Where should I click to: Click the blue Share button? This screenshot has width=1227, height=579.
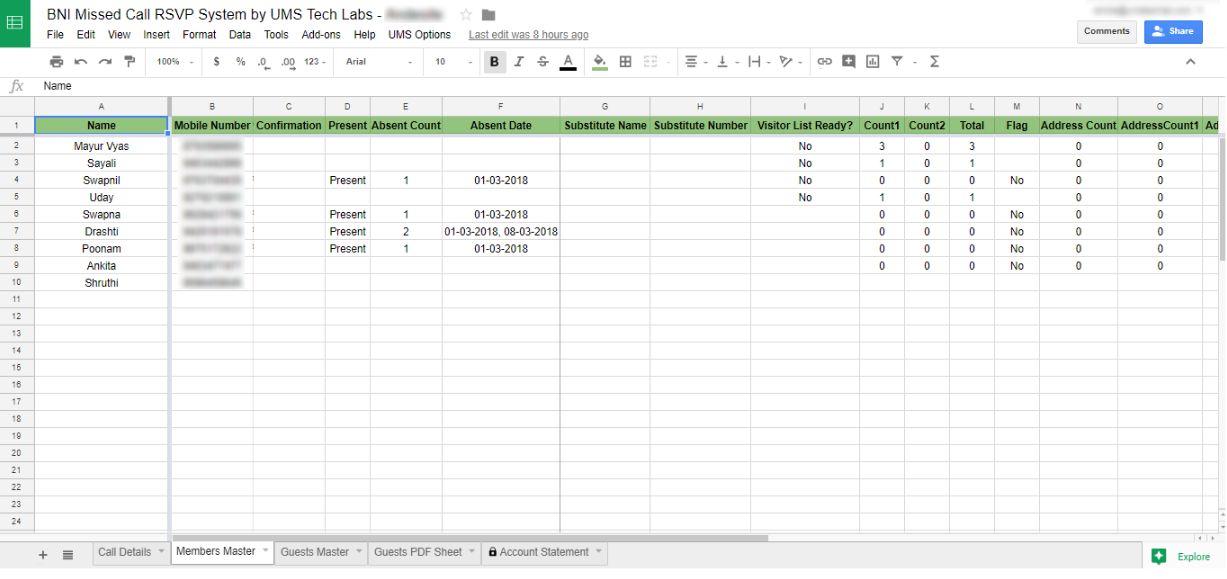click(1173, 31)
